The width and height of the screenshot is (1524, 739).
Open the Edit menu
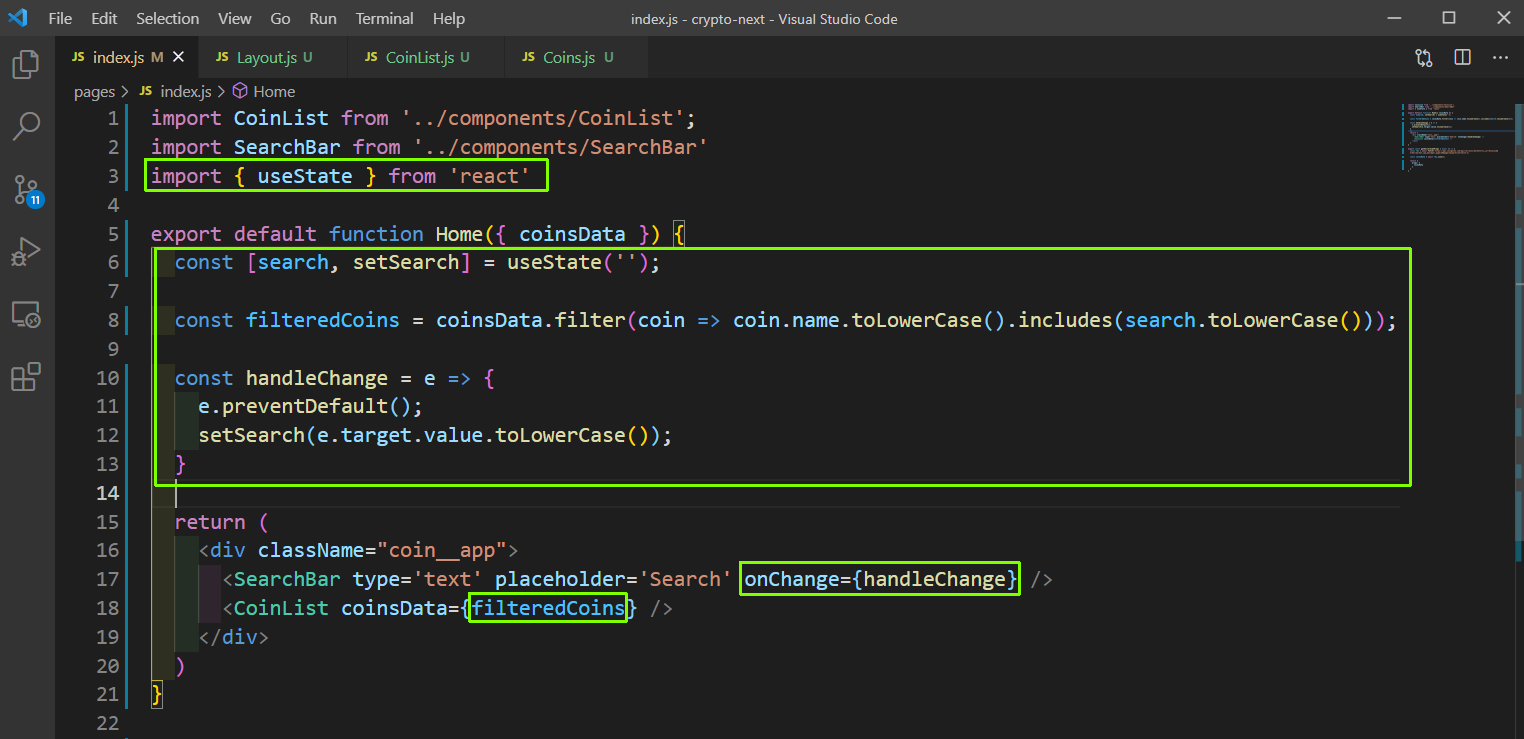[x=104, y=19]
